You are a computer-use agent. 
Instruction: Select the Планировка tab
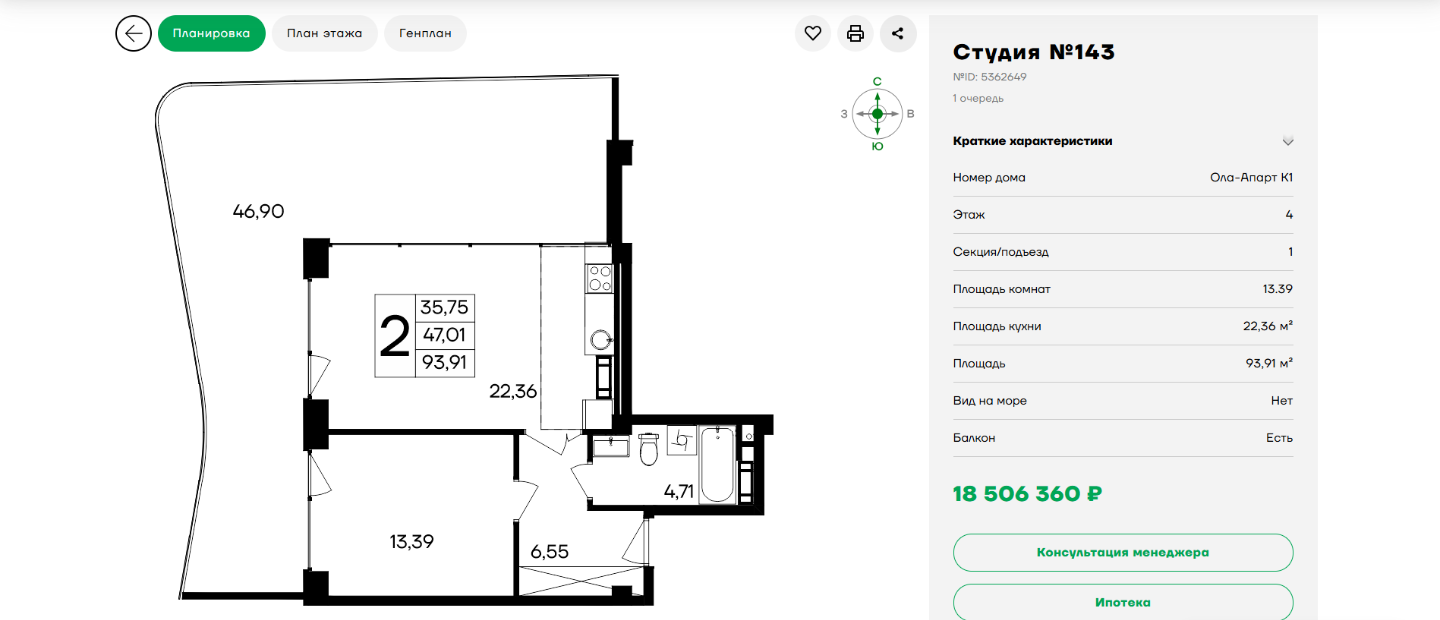[x=211, y=33]
